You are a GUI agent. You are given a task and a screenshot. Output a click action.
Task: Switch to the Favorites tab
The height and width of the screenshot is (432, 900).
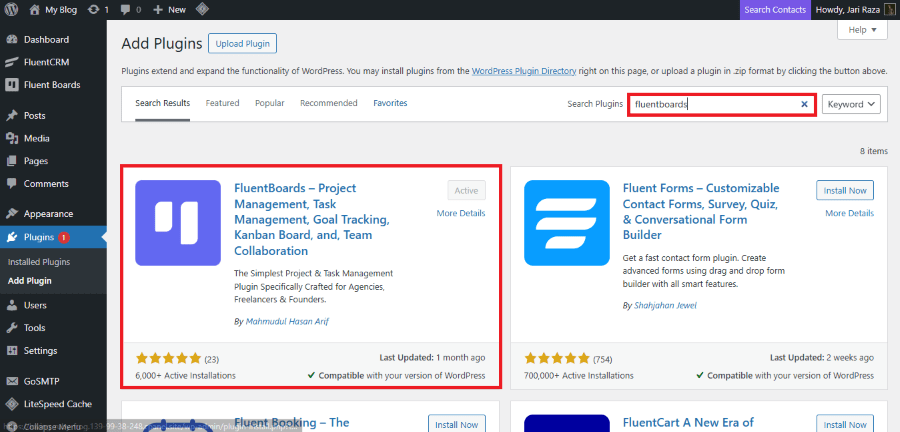(390, 103)
